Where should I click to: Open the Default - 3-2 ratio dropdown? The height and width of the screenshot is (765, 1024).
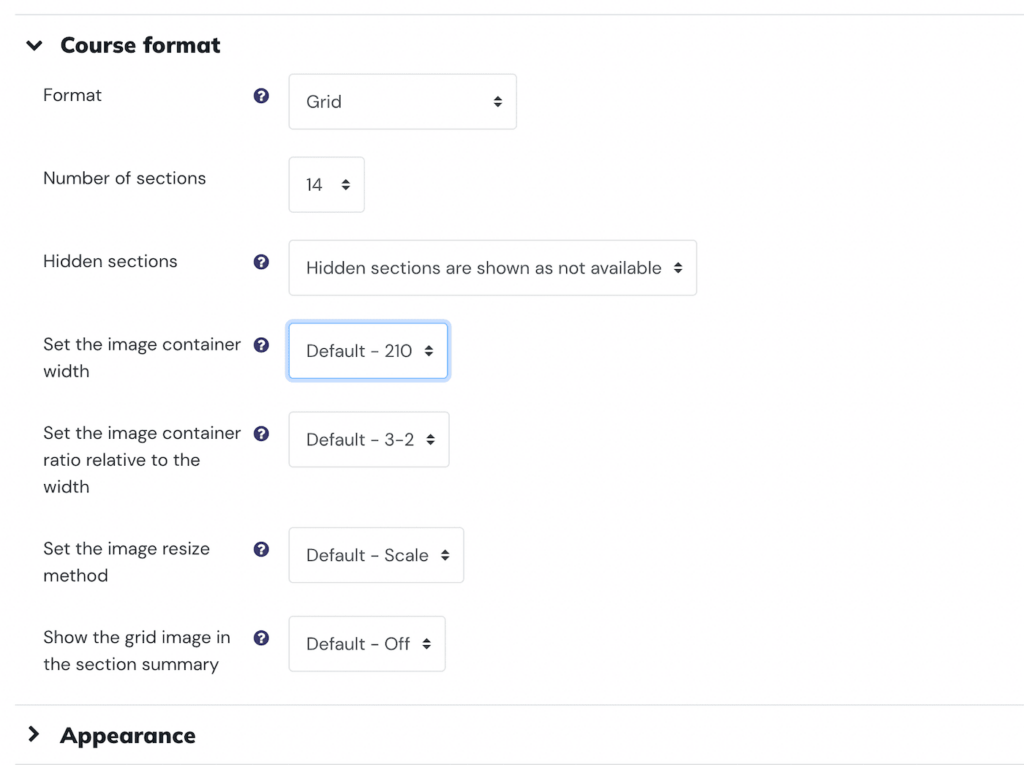pos(368,440)
